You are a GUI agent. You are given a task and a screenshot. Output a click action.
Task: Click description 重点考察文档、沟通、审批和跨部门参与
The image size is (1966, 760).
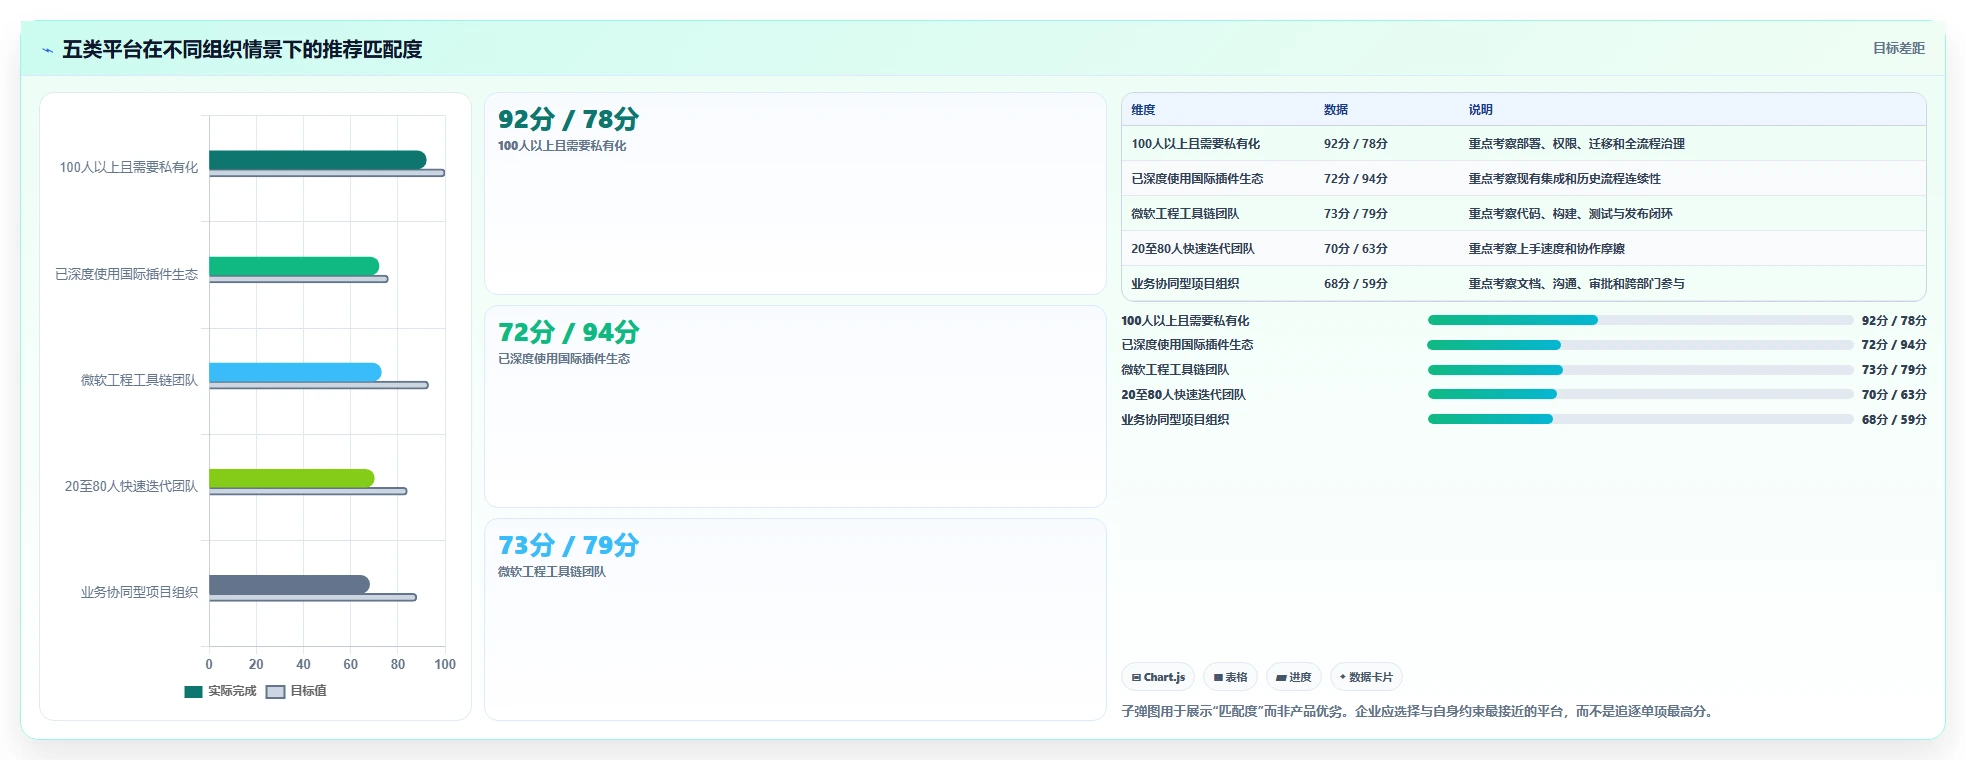1576,284
